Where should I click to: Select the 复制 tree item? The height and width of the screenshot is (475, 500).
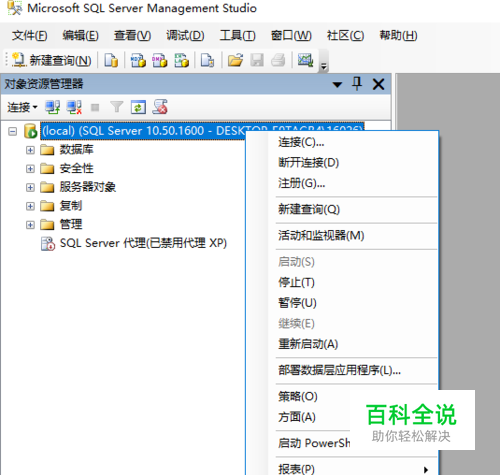(x=71, y=206)
